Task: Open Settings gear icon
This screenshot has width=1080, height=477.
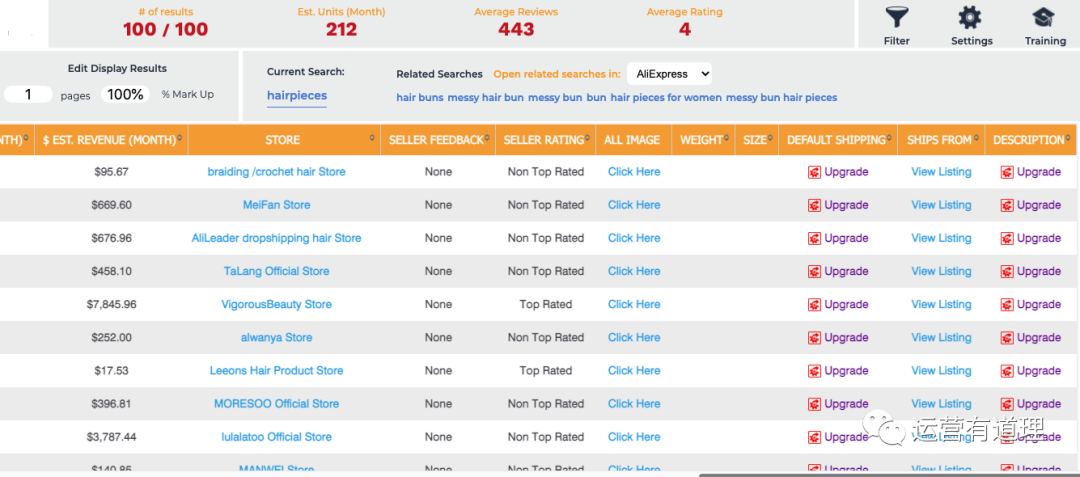Action: point(970,18)
